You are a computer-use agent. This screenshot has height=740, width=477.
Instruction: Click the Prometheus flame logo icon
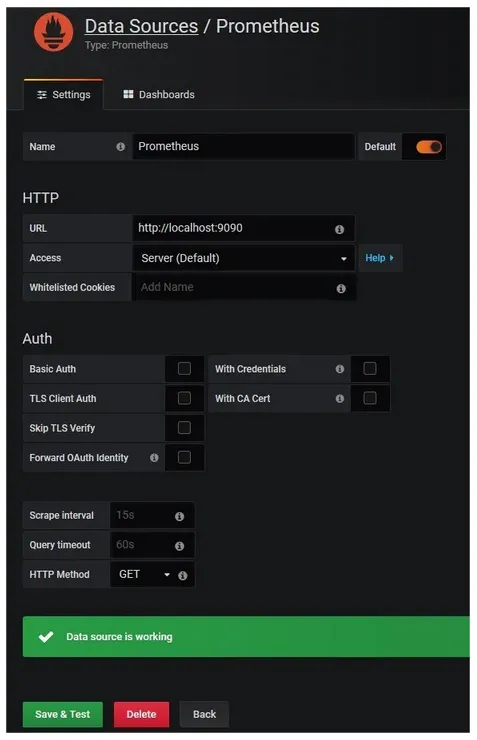(53, 32)
